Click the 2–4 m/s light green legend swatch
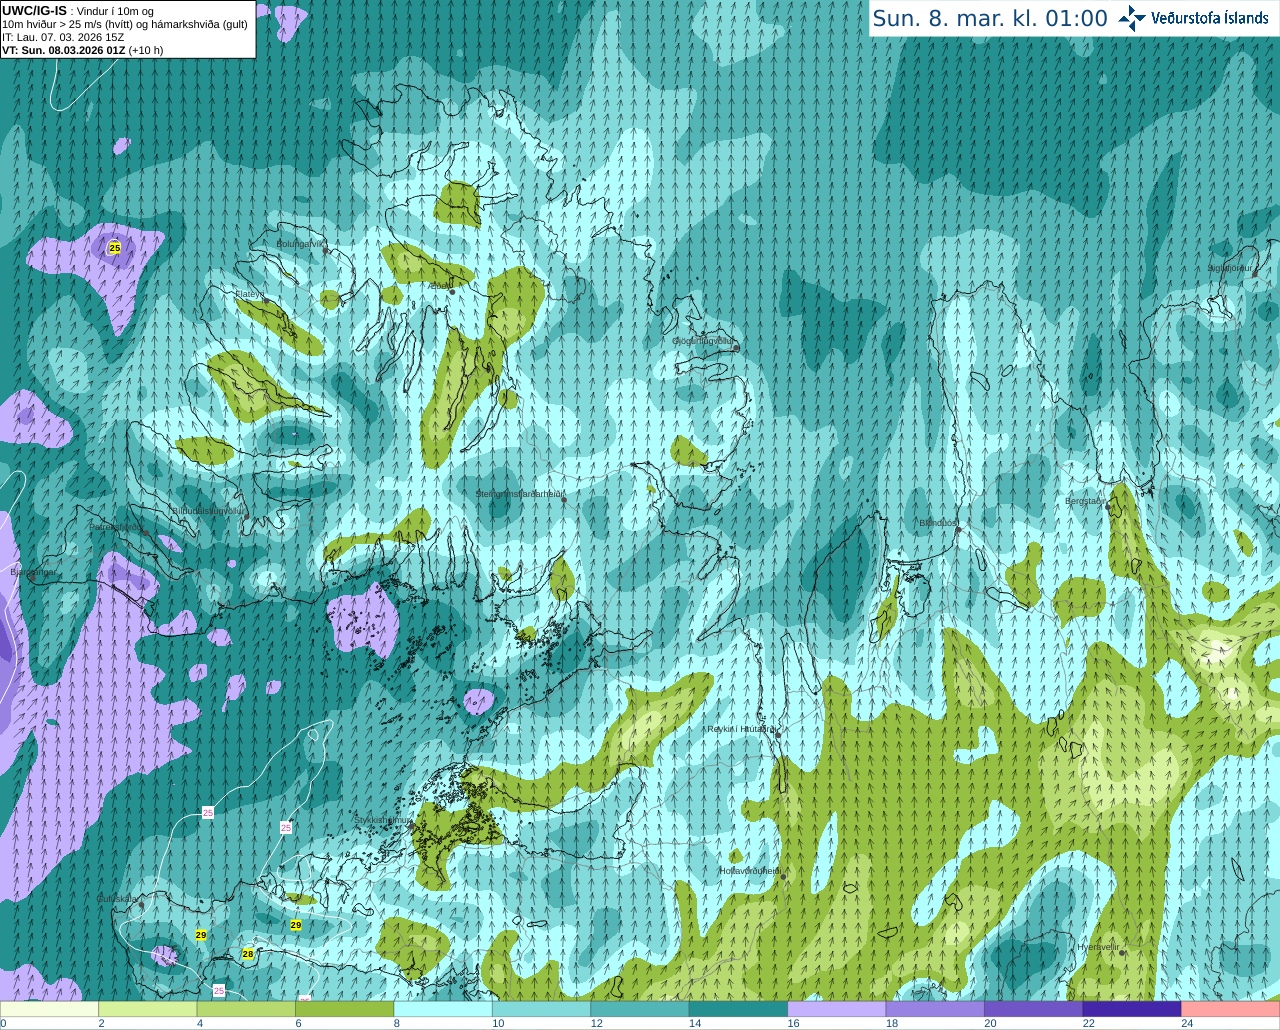1280x1030 pixels. pyautogui.click(x=147, y=1009)
